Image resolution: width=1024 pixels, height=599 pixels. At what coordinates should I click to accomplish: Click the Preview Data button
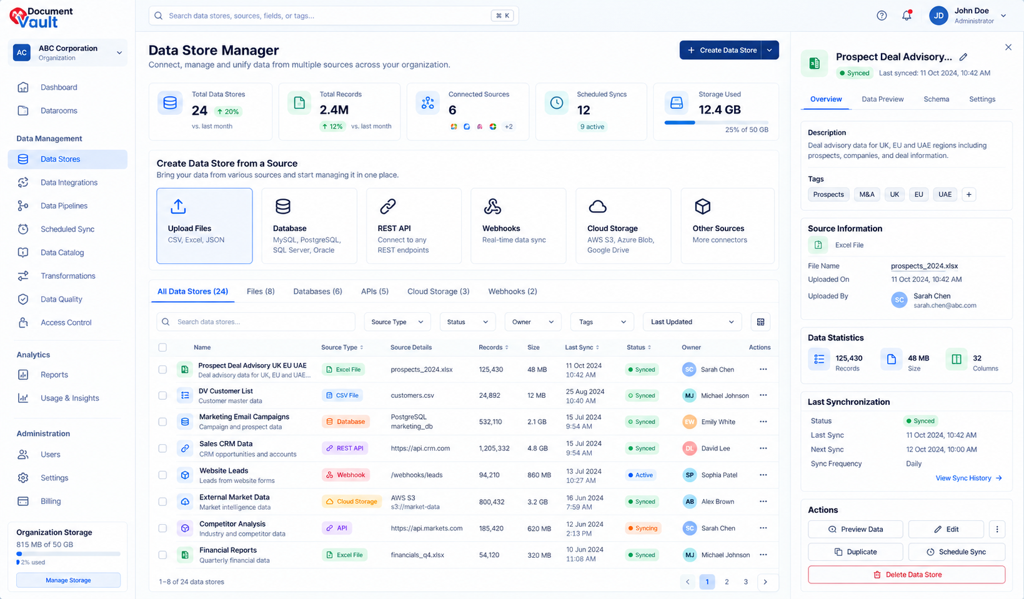pyautogui.click(x=856, y=529)
